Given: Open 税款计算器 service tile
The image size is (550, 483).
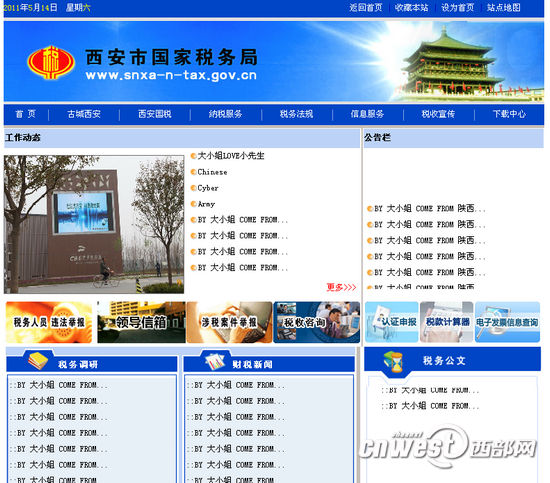Looking at the screenshot, I should coord(447,322).
